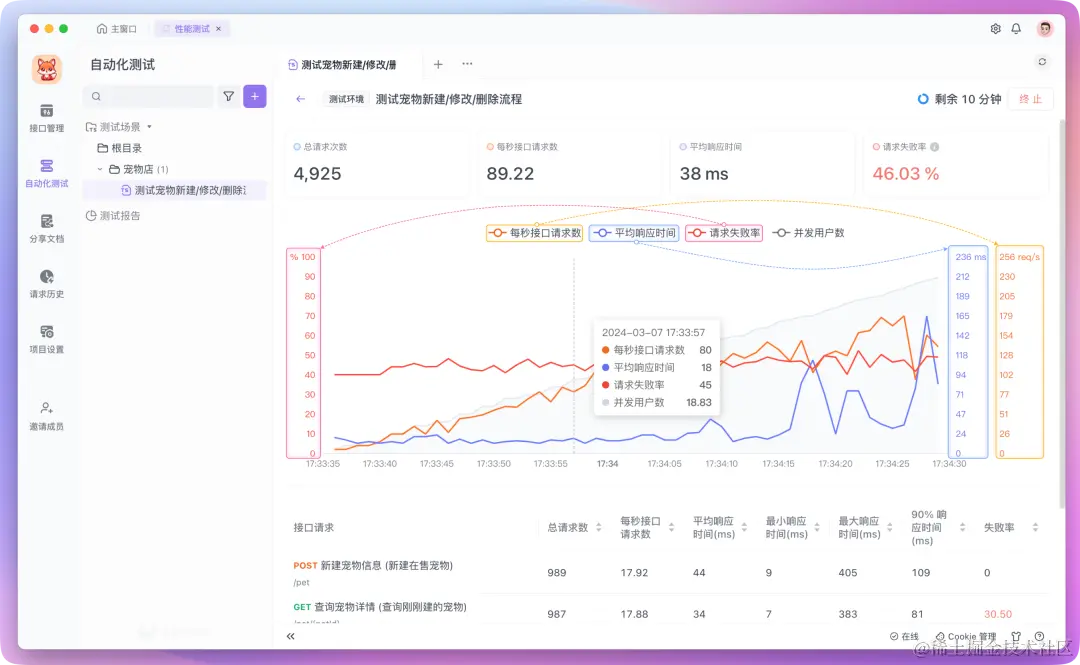Go back with the left arrow
Image resolution: width=1080 pixels, height=665 pixels.
[300, 99]
